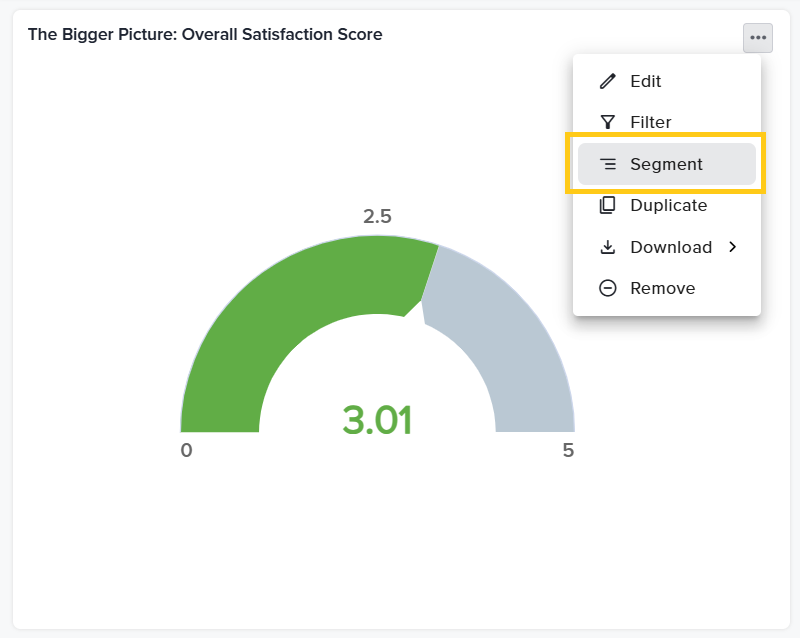This screenshot has width=800, height=638.
Task: Click the three-dot widget options button
Action: pos(758,38)
